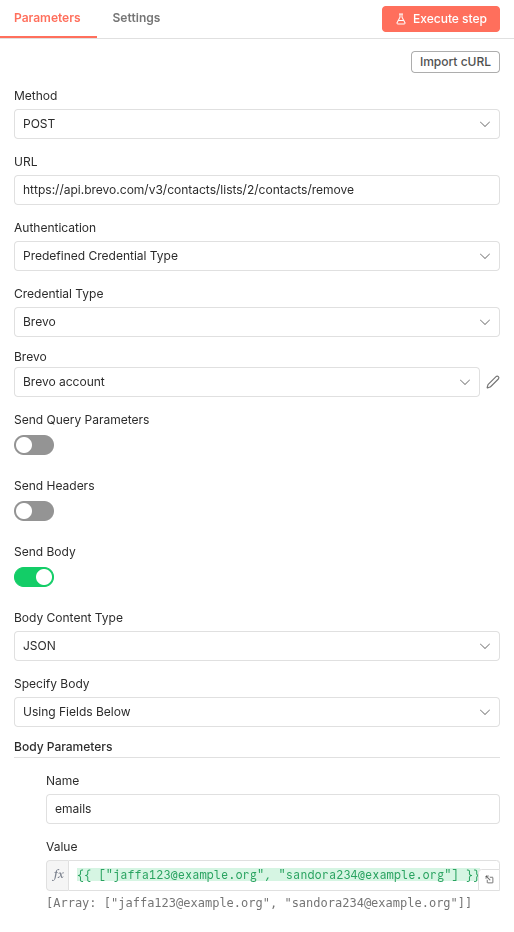The height and width of the screenshot is (932, 514).
Task: Click the Send Headers label
Action: click(54, 486)
